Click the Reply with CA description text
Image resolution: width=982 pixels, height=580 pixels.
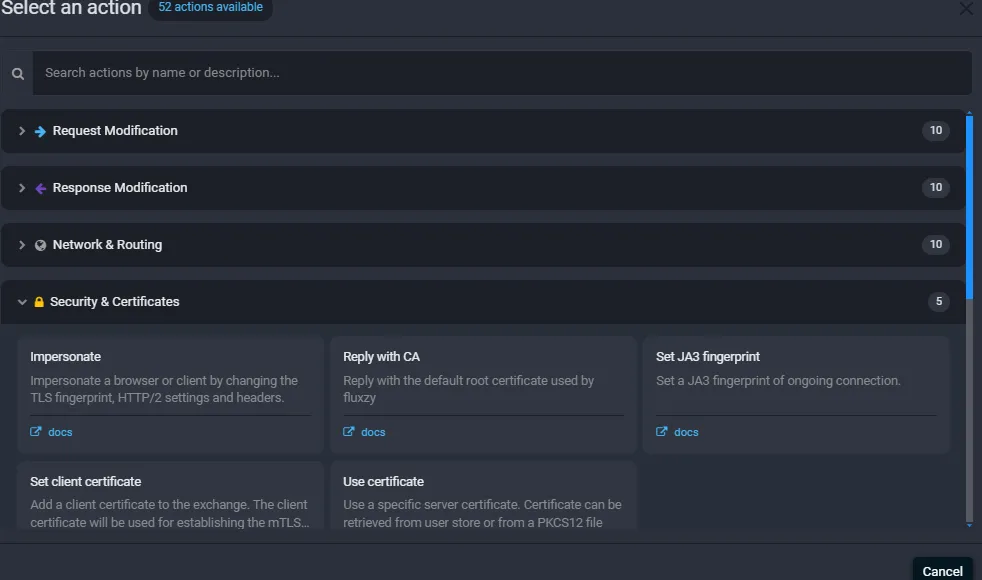pos(468,389)
